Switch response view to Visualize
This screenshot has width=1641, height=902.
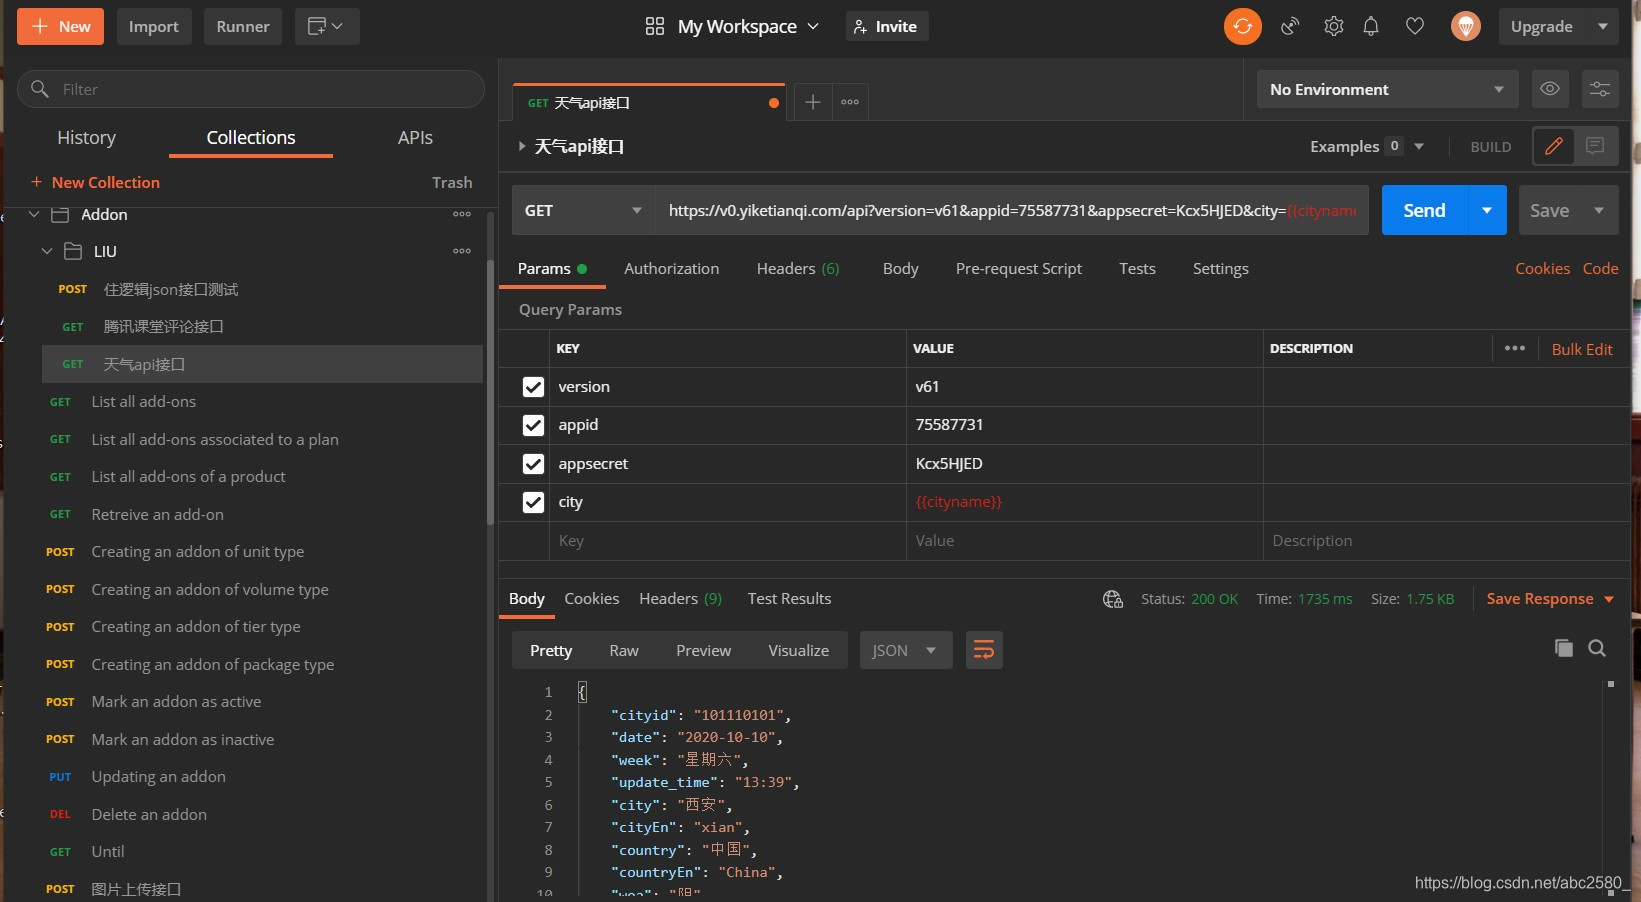click(798, 650)
